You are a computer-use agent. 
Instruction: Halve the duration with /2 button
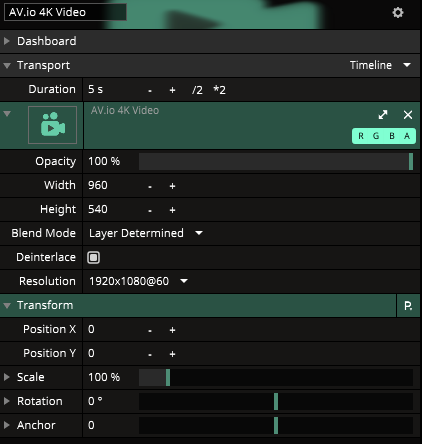click(197, 90)
